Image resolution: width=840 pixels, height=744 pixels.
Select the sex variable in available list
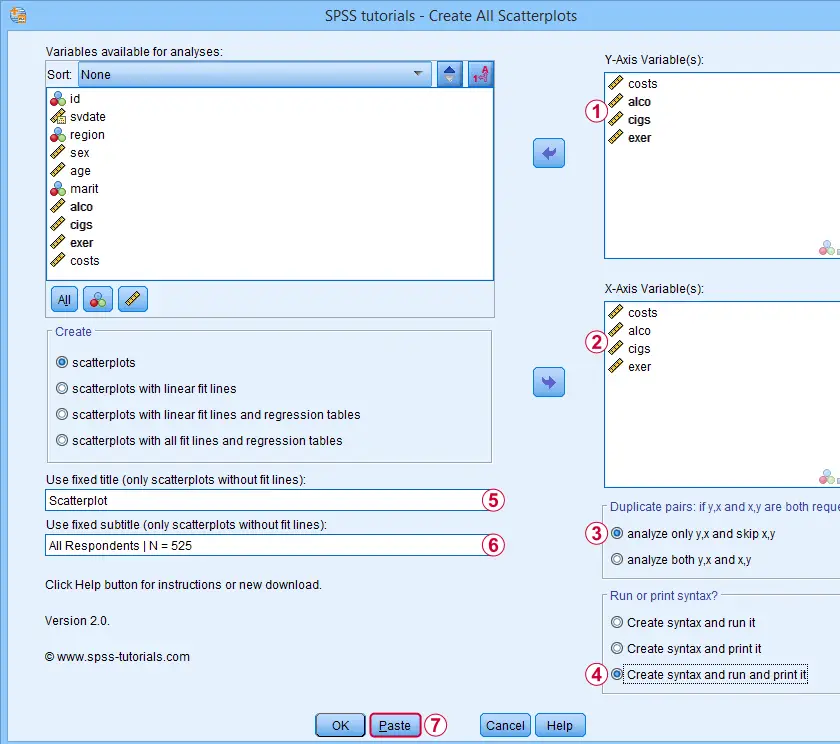pyautogui.click(x=79, y=153)
